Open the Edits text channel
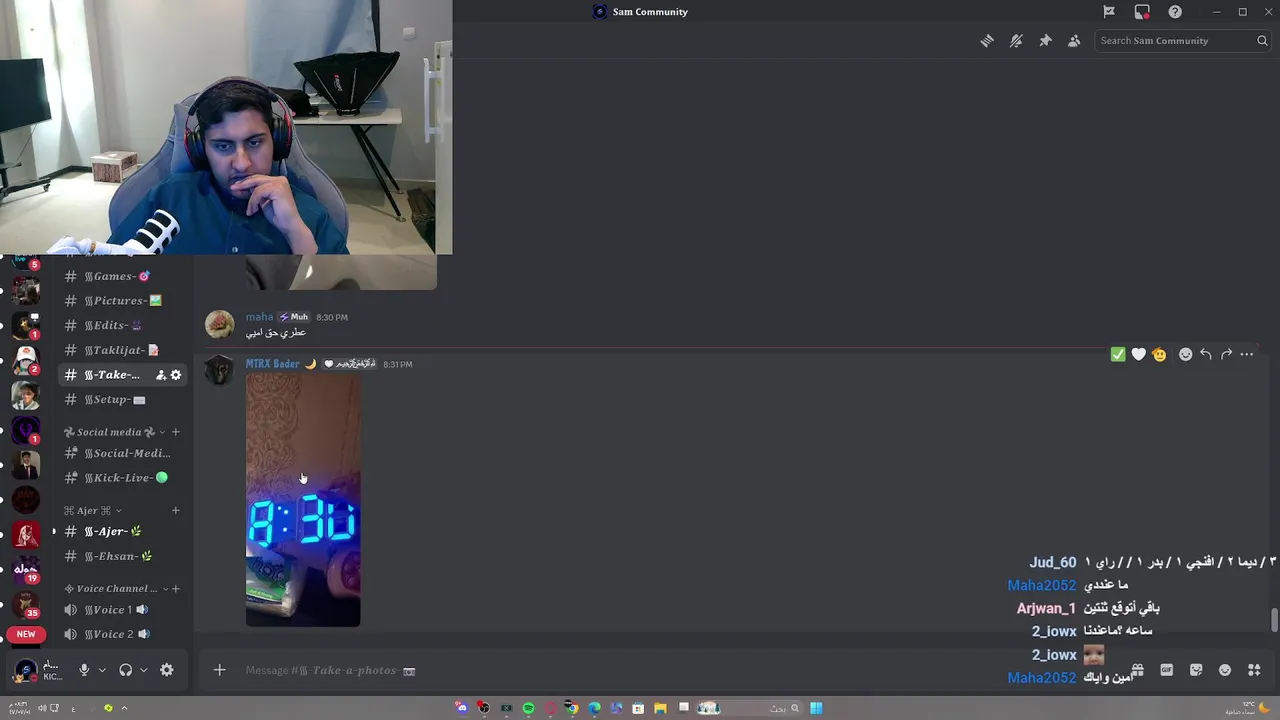The height and width of the screenshot is (720, 1280). coord(124,325)
